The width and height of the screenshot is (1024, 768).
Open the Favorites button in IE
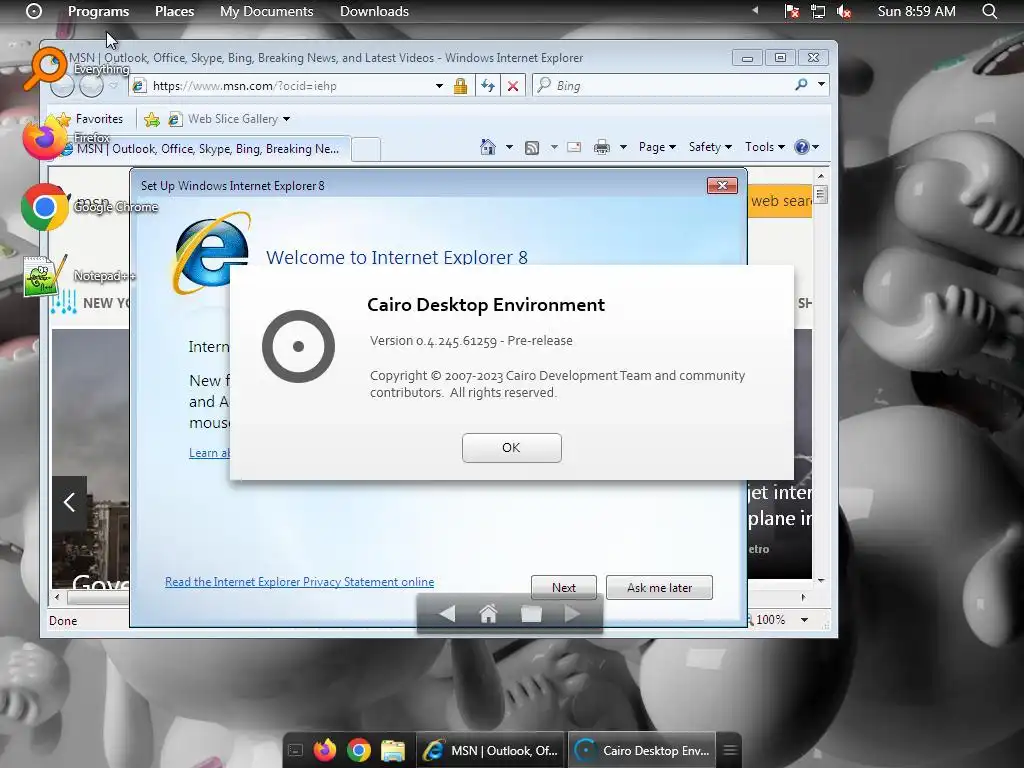(x=90, y=119)
